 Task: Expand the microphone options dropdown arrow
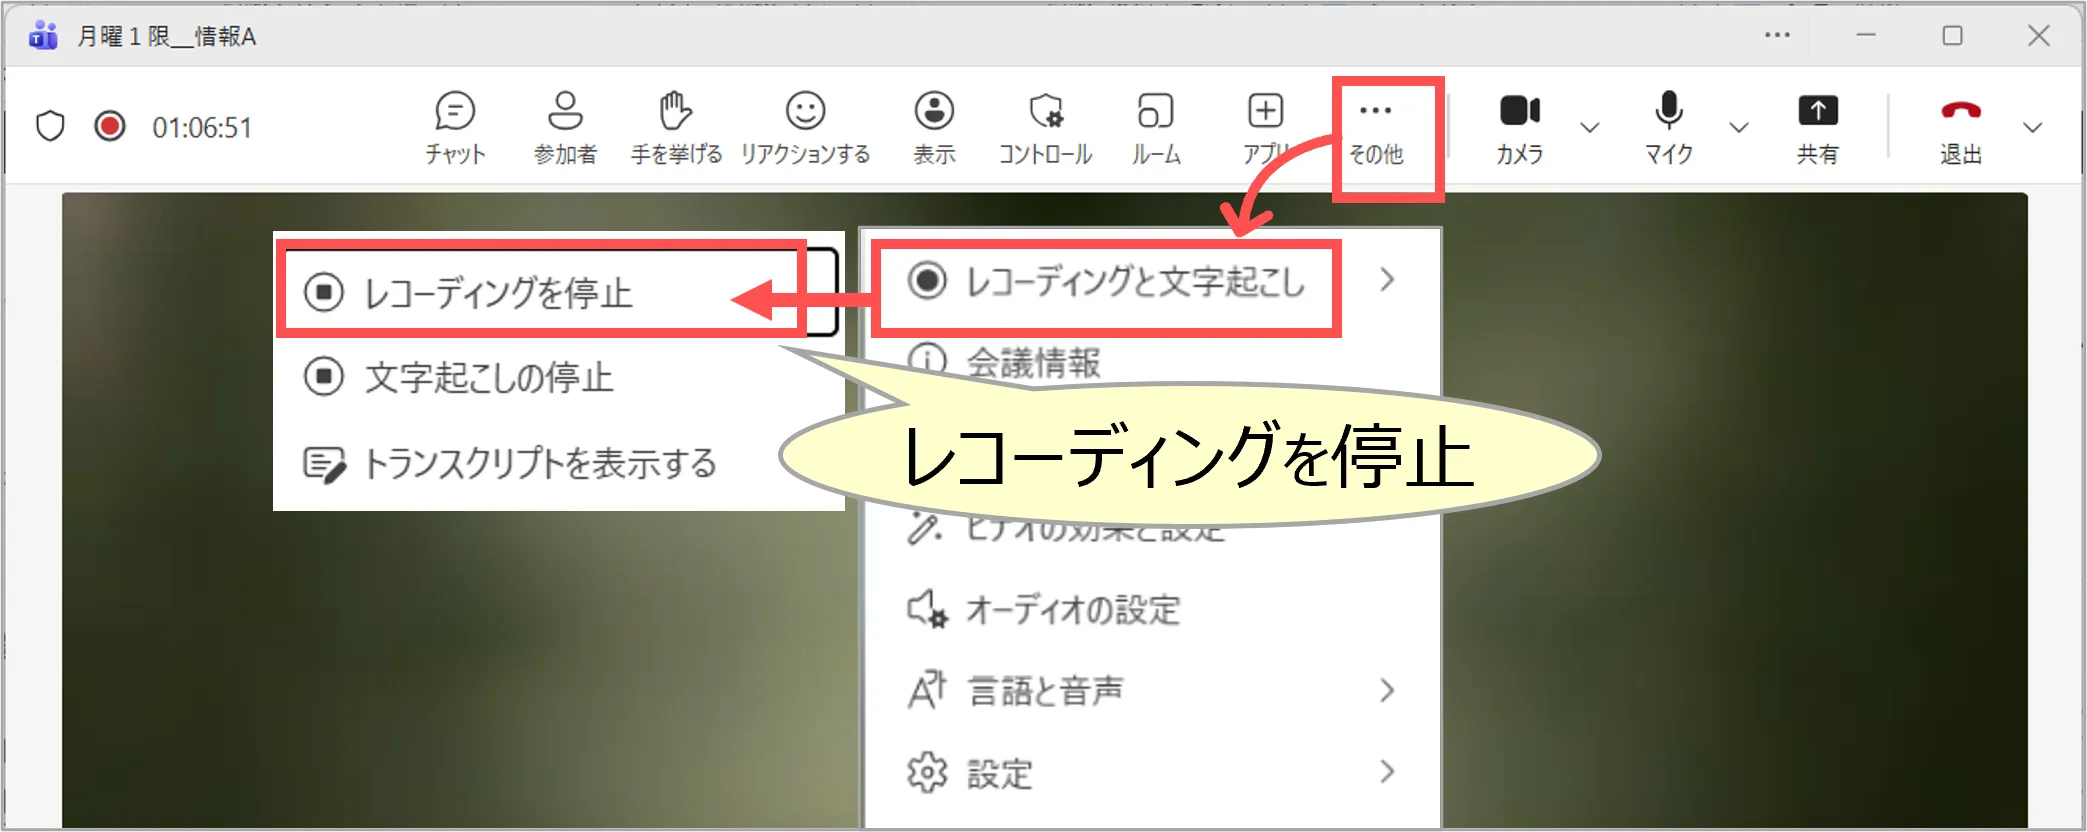coord(1739,128)
